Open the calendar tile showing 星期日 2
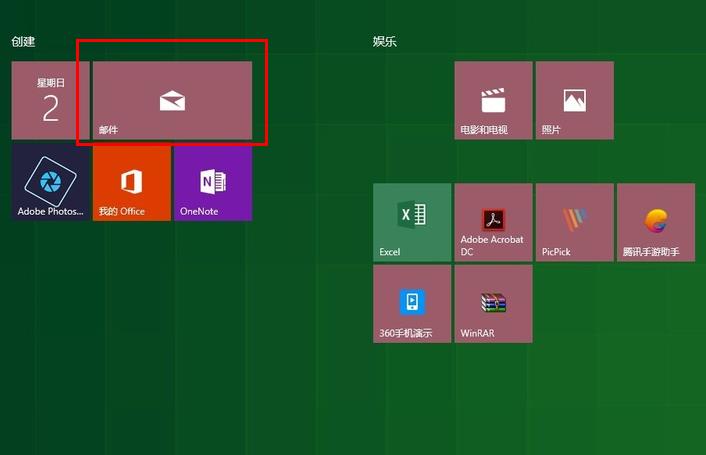 click(x=50, y=100)
